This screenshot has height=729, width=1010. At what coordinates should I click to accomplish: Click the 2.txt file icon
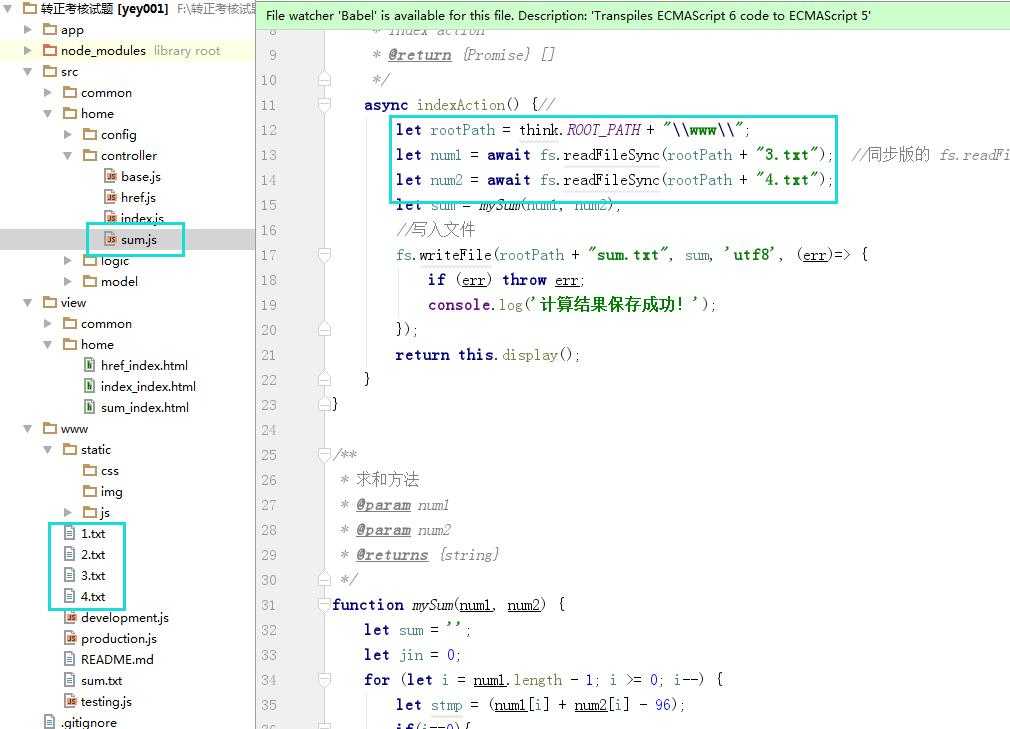pyautogui.click(x=70, y=554)
